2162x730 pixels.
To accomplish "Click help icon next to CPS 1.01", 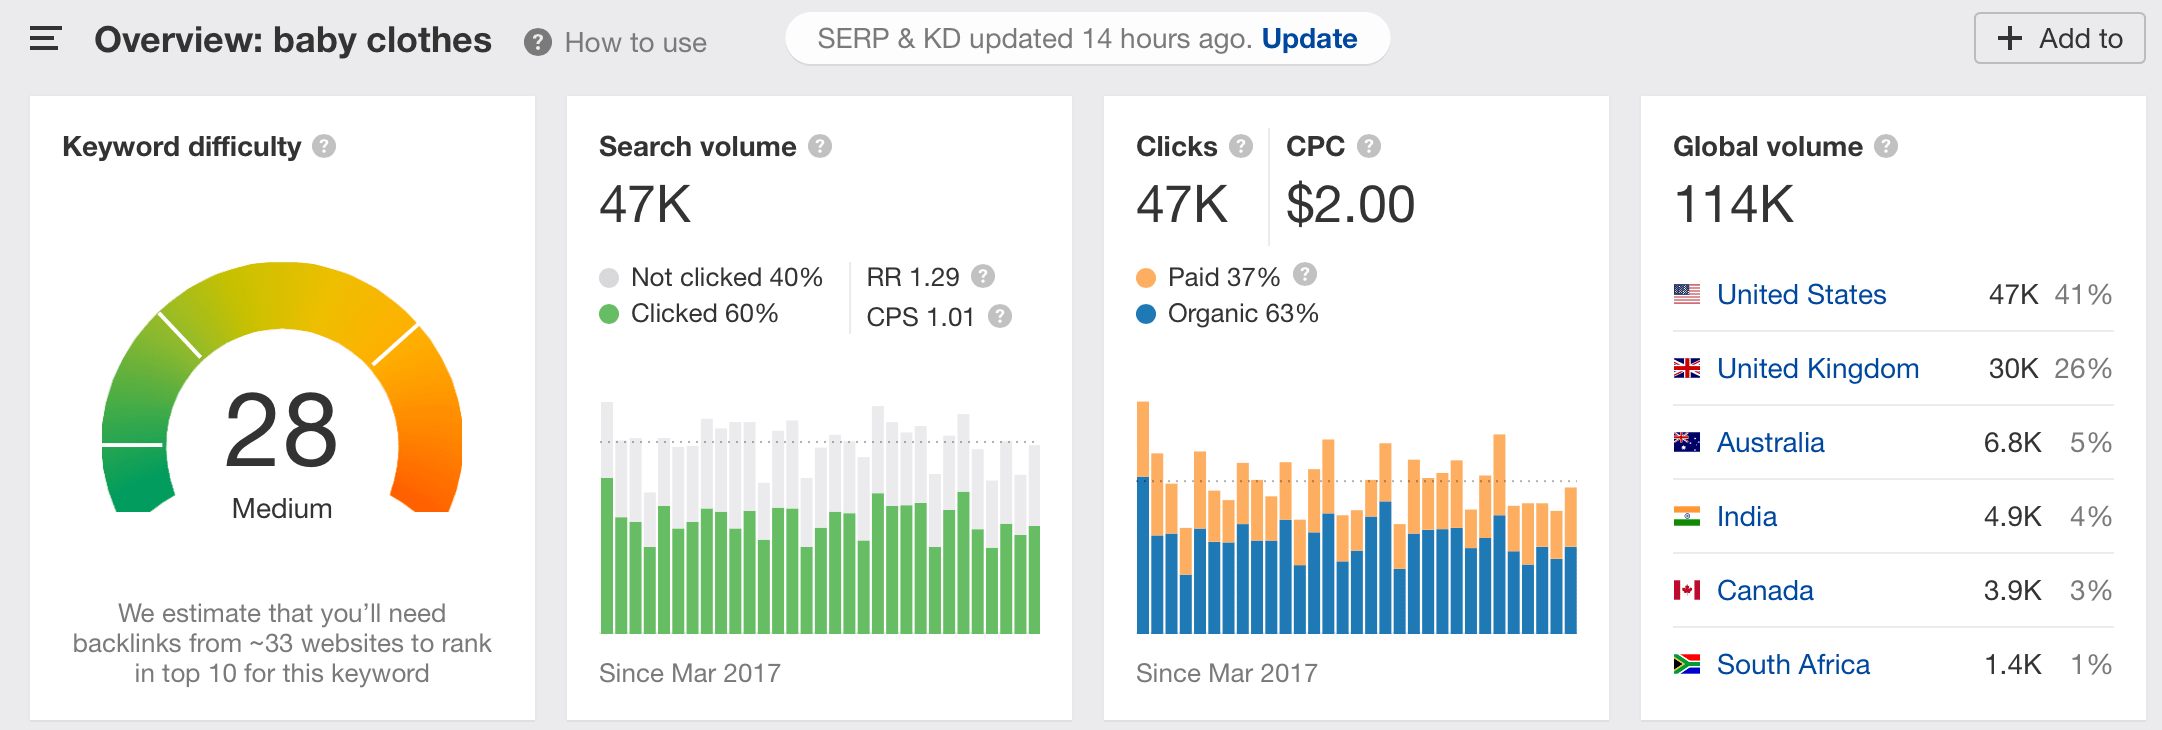I will (x=1000, y=316).
